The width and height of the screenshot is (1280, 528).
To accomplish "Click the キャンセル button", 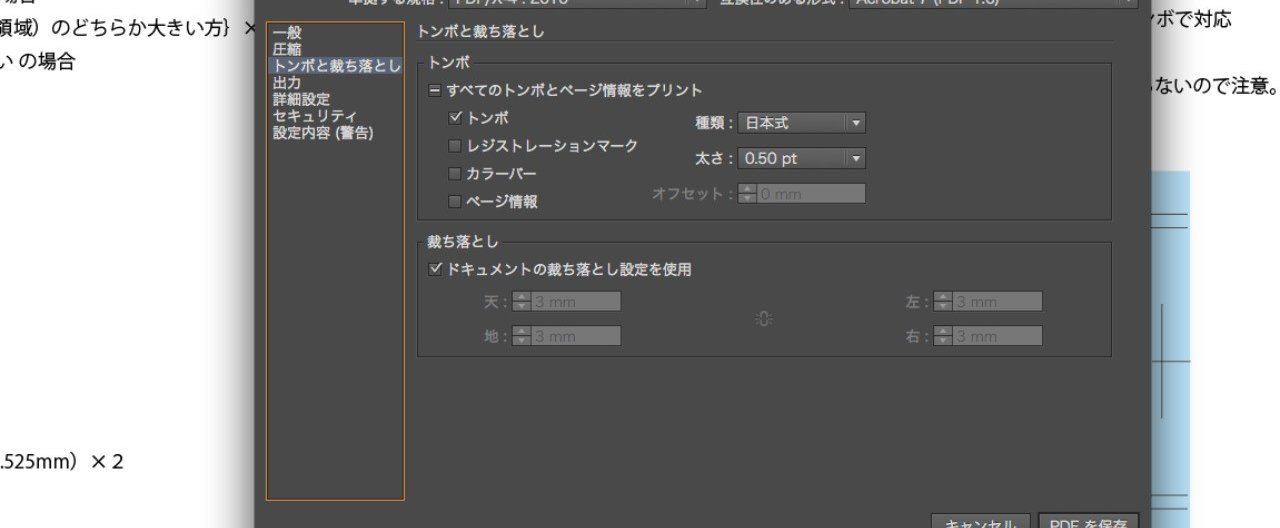I will tap(980, 522).
